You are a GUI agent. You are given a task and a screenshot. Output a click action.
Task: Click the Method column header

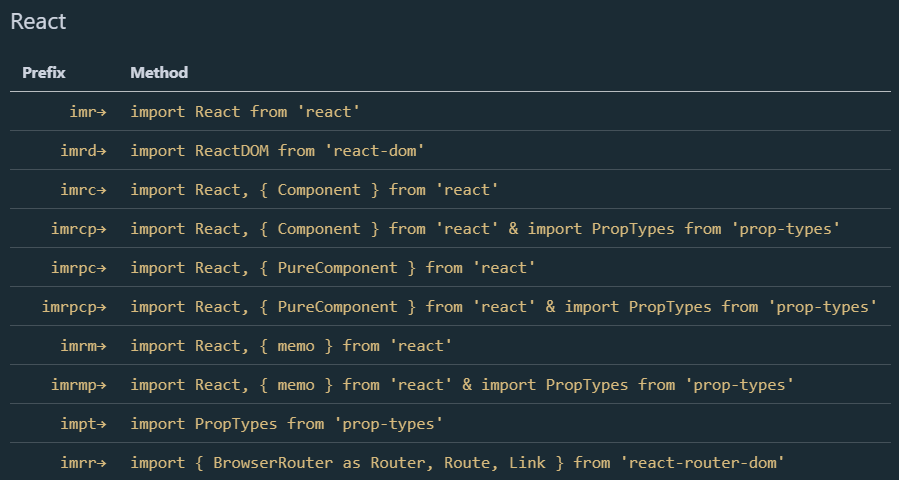pyautogui.click(x=159, y=72)
